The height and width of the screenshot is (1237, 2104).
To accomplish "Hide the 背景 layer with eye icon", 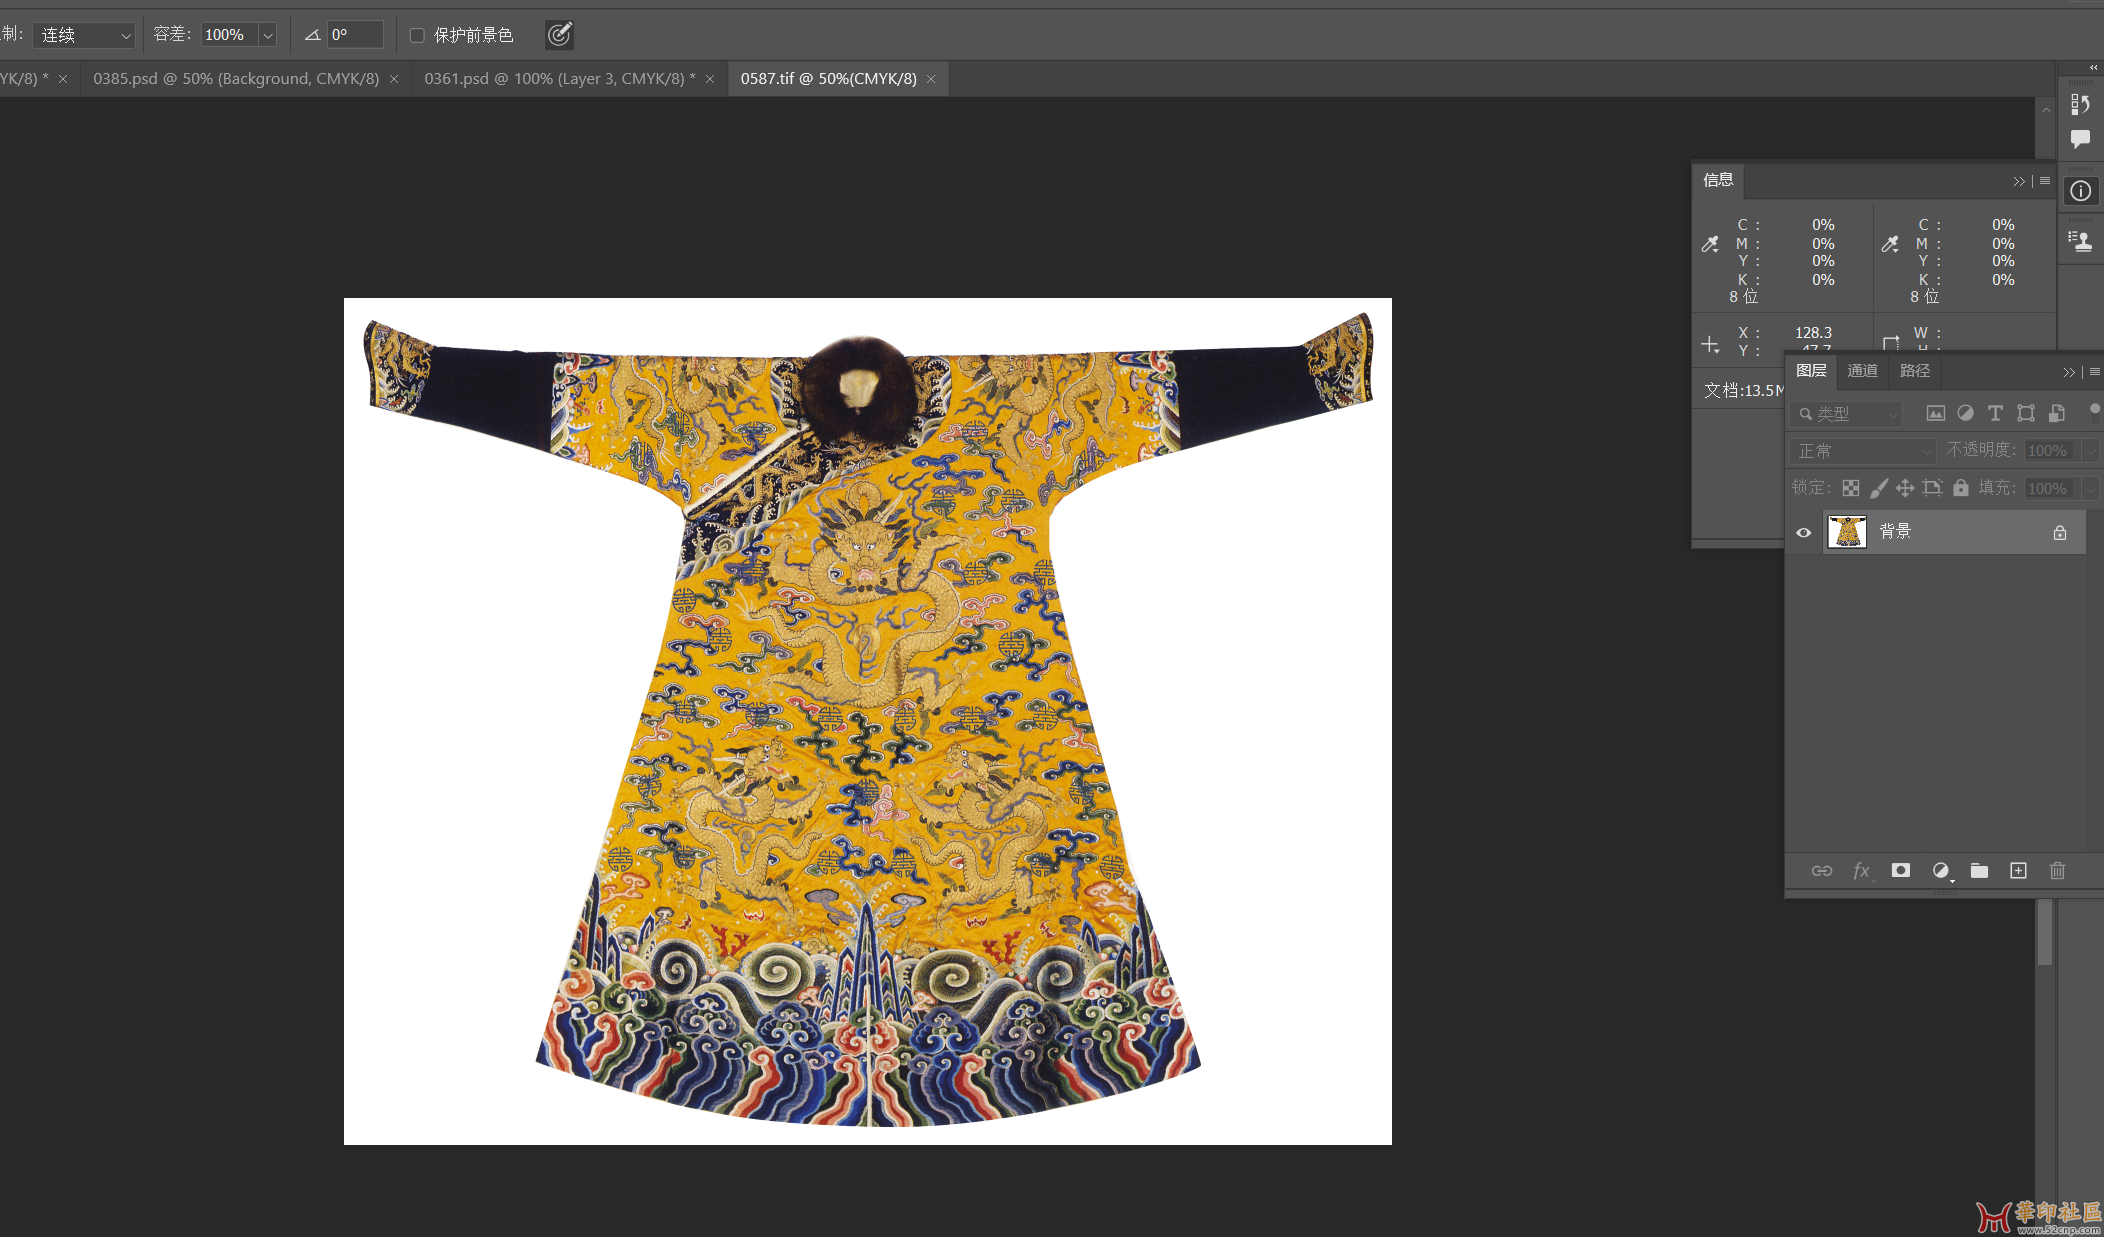I will click(x=1804, y=533).
